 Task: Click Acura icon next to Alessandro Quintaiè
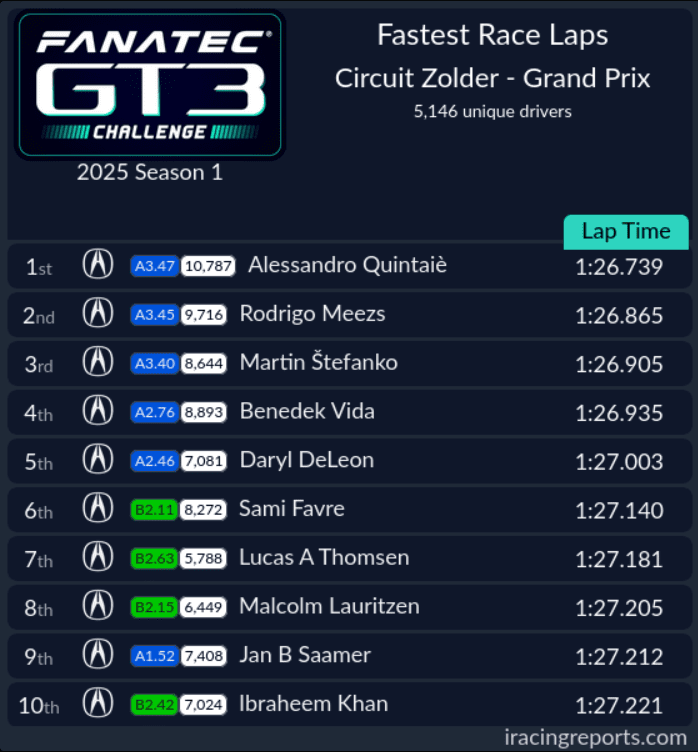pyautogui.click(x=98, y=264)
